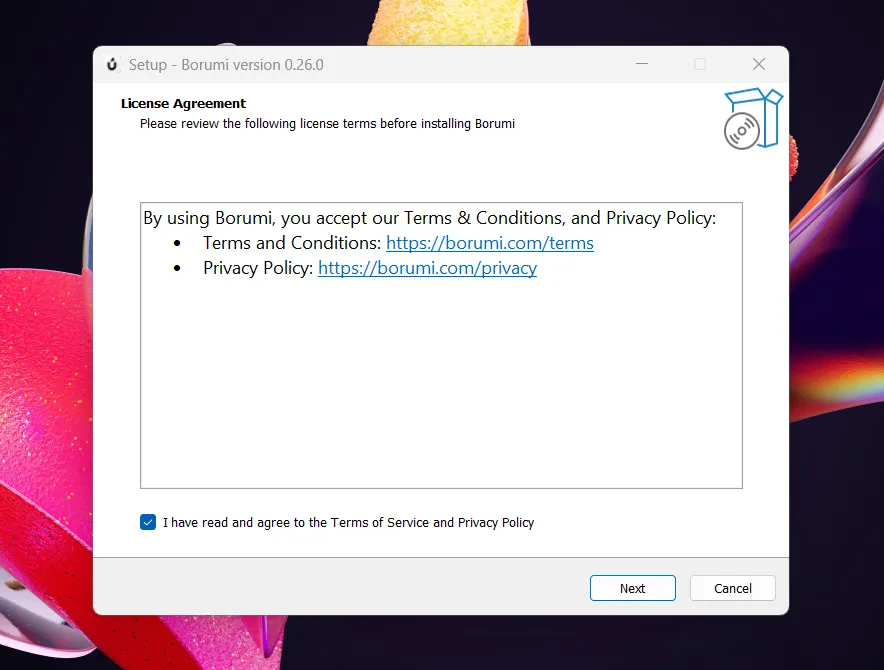
Task: Click the "Terms and Conditions:" label
Action: pos(292,243)
